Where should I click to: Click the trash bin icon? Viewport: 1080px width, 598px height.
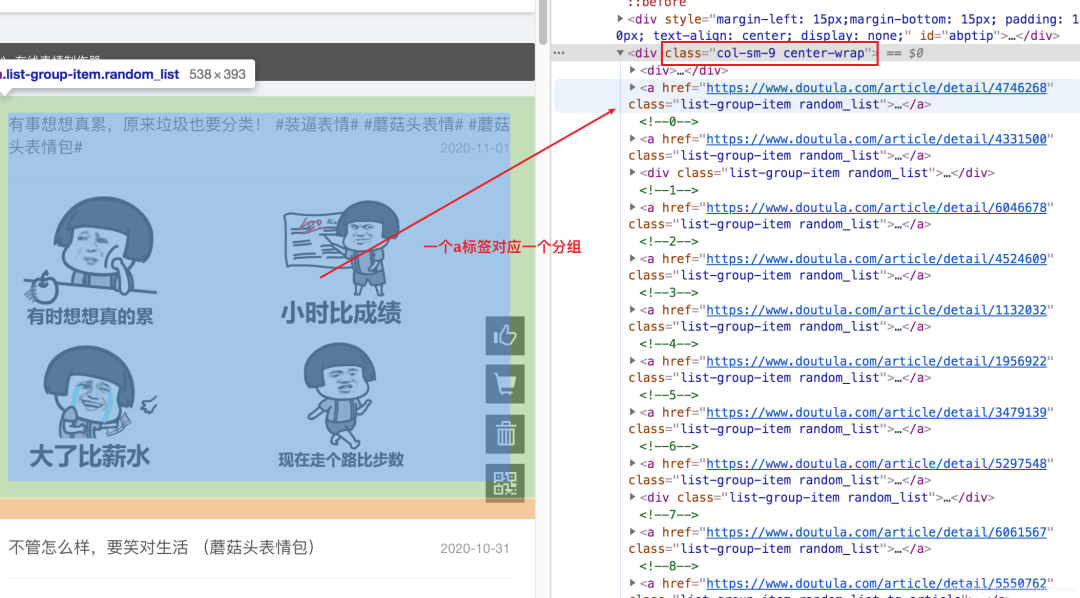point(505,434)
